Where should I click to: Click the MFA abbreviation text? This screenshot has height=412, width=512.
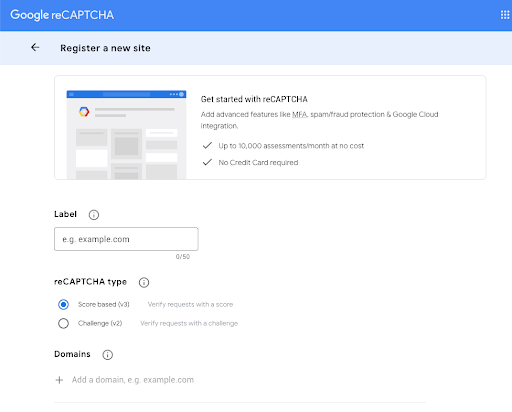click(299, 114)
